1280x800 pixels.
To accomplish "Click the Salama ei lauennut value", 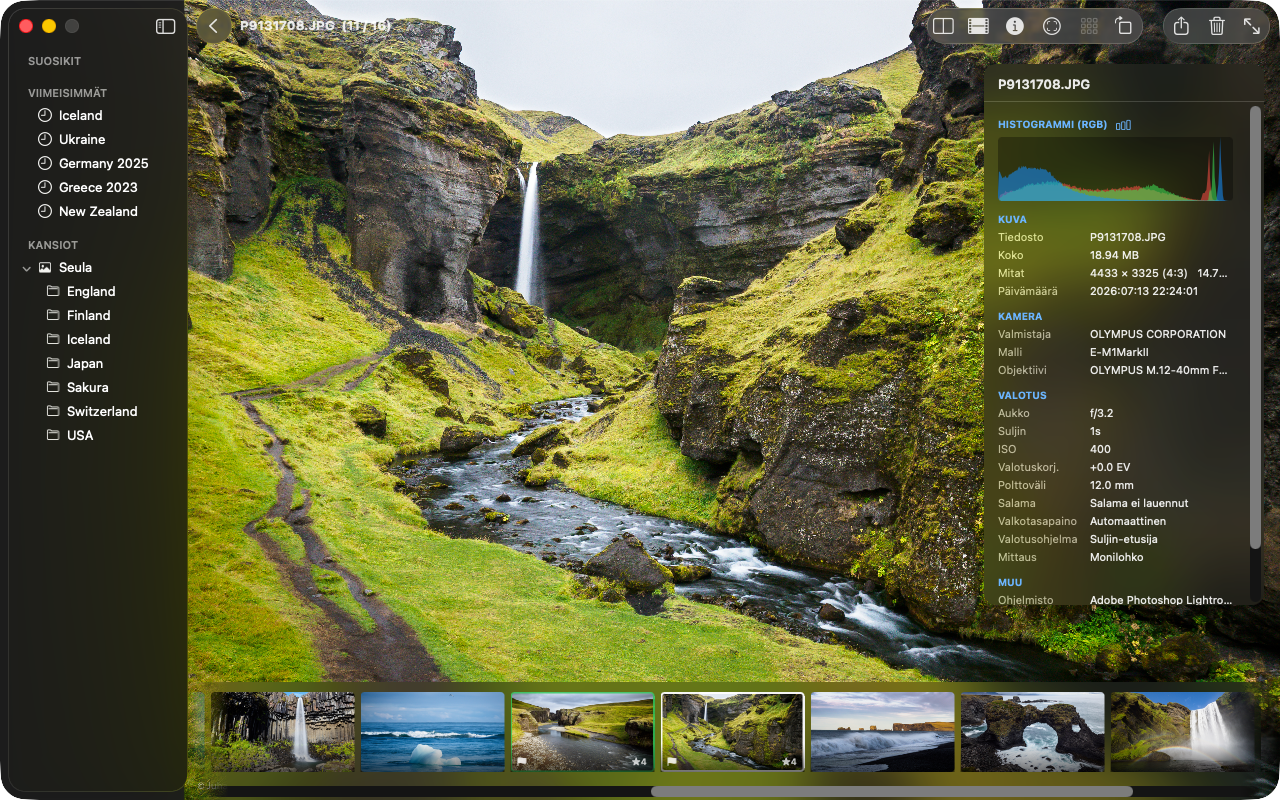I will 1139,503.
